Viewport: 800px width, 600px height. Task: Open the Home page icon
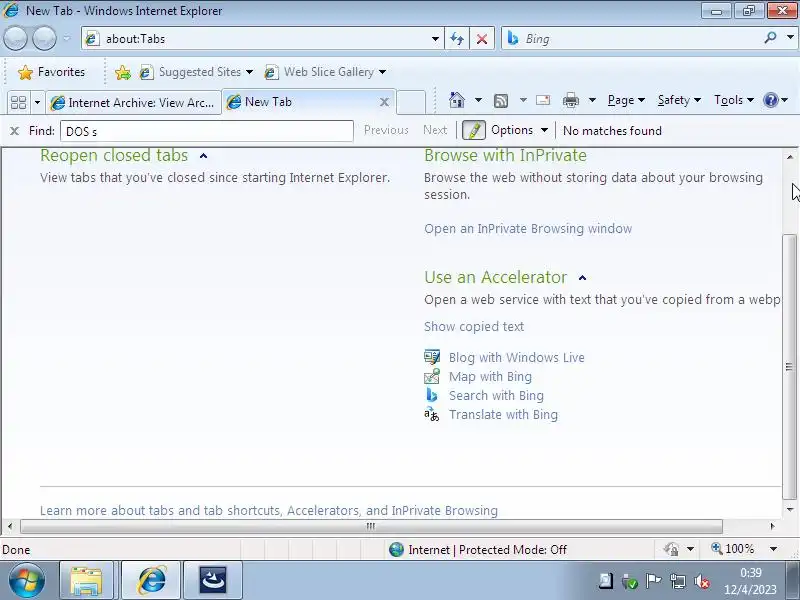coord(457,100)
